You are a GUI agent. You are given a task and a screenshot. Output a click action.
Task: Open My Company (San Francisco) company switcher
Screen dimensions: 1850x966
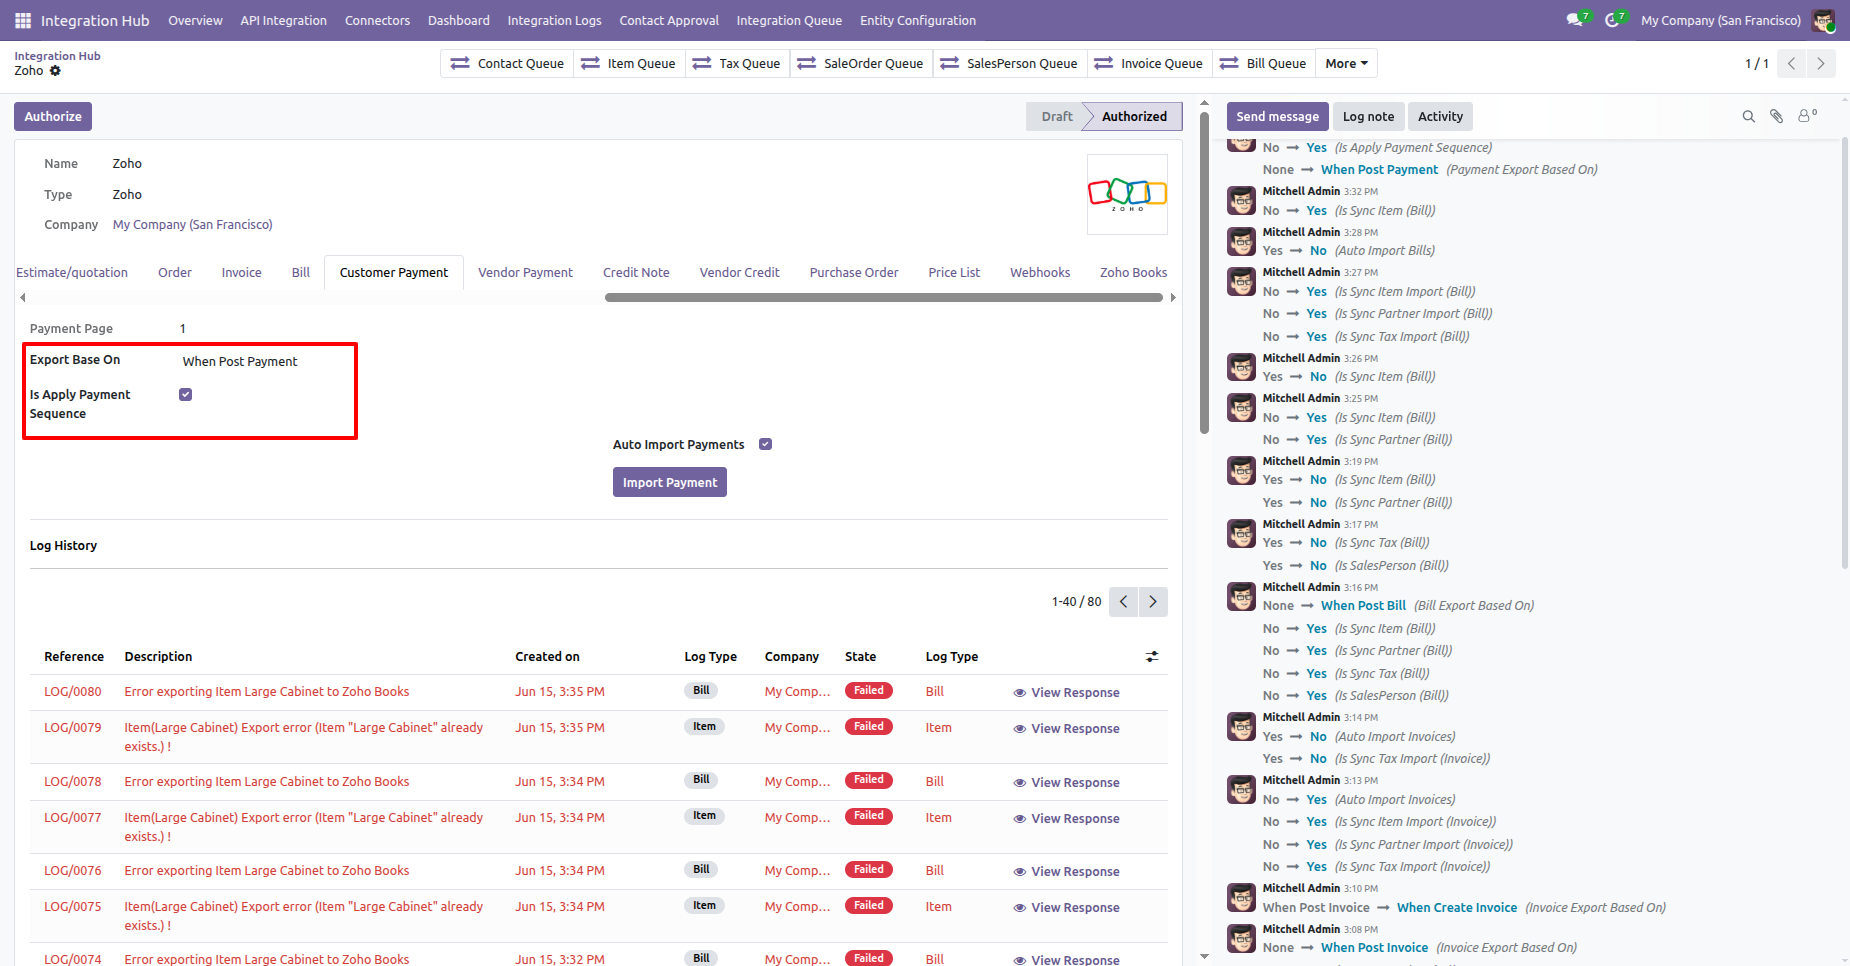coord(1720,20)
